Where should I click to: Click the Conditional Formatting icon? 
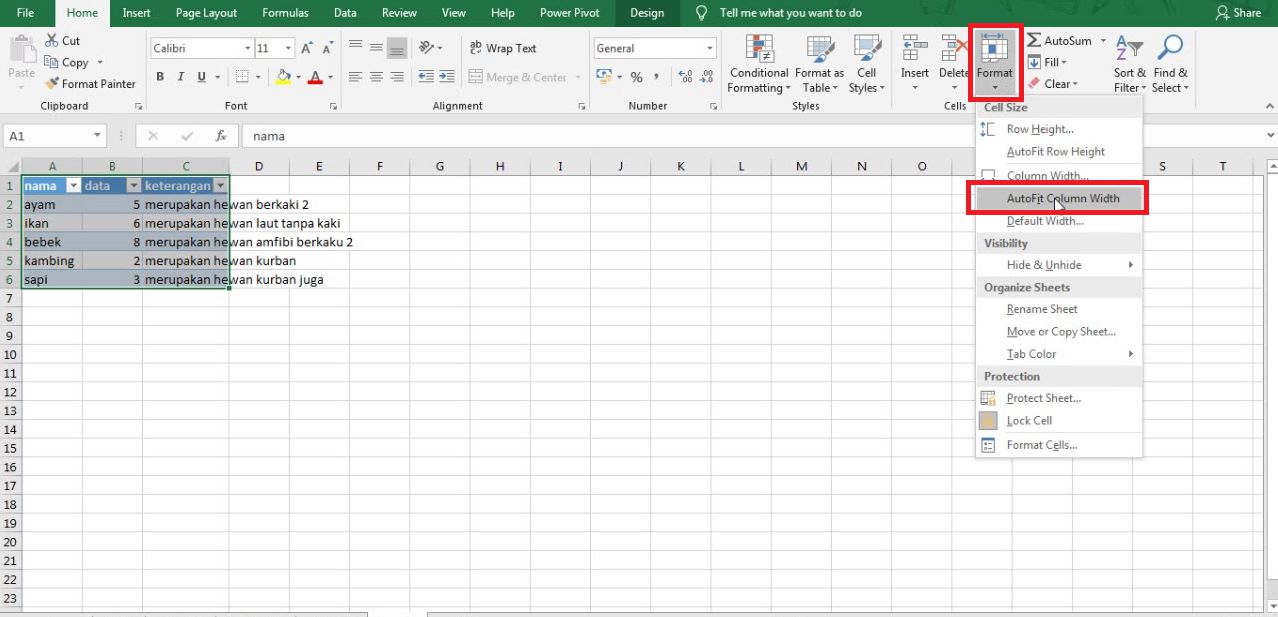(x=759, y=50)
